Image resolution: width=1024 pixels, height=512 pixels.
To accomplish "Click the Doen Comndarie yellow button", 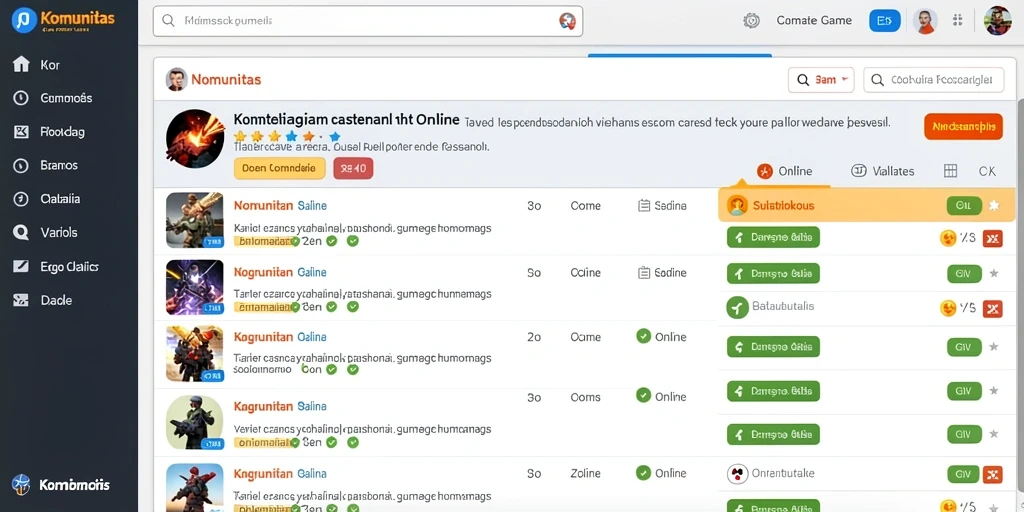I will coord(280,168).
